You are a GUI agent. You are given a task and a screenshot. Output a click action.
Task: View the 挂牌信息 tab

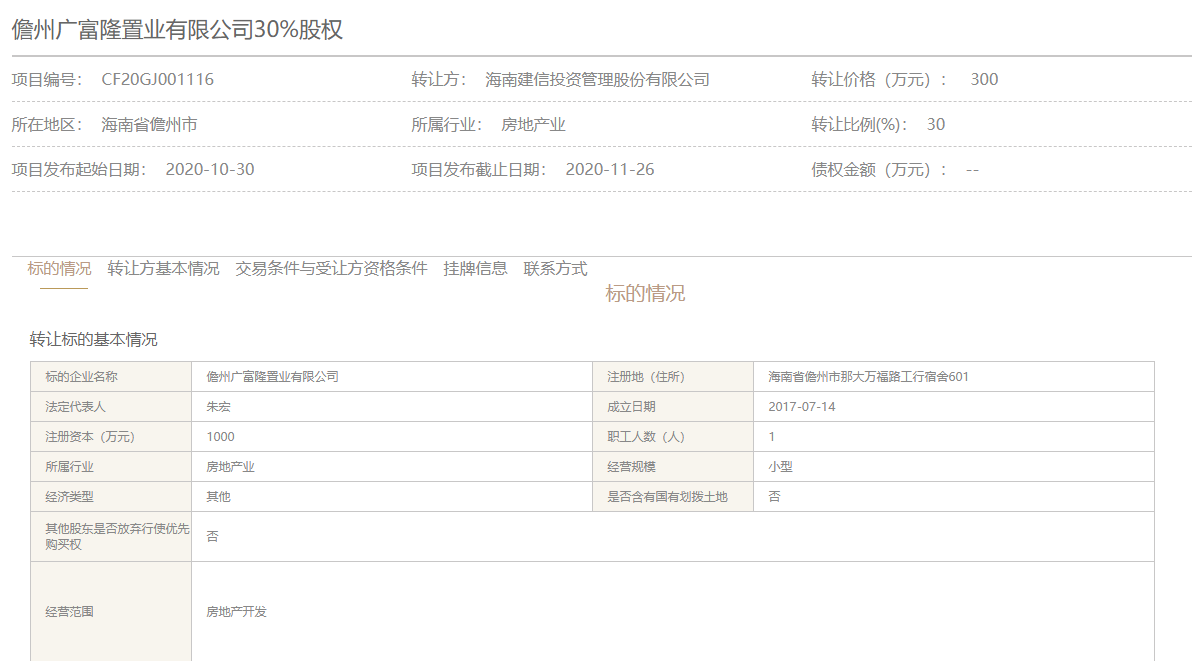point(477,268)
